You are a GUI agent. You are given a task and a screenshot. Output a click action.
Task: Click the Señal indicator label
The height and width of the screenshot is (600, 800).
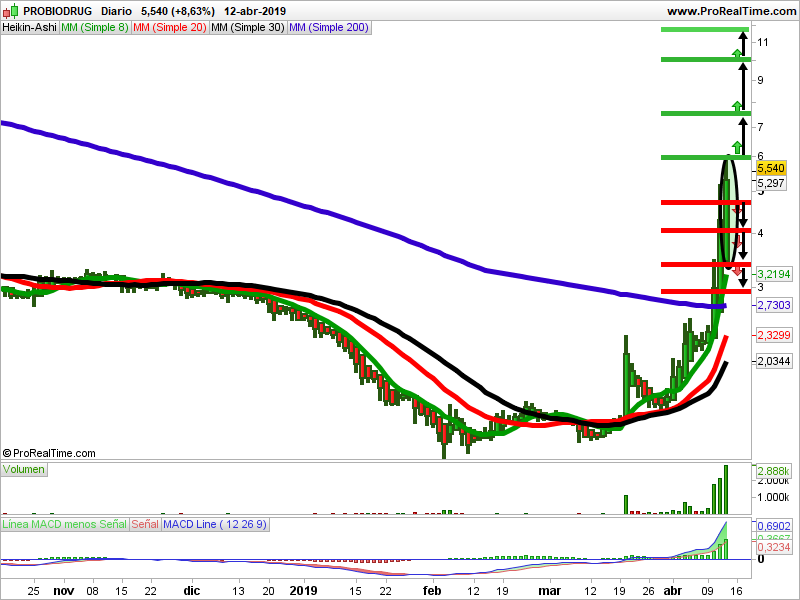click(x=145, y=524)
